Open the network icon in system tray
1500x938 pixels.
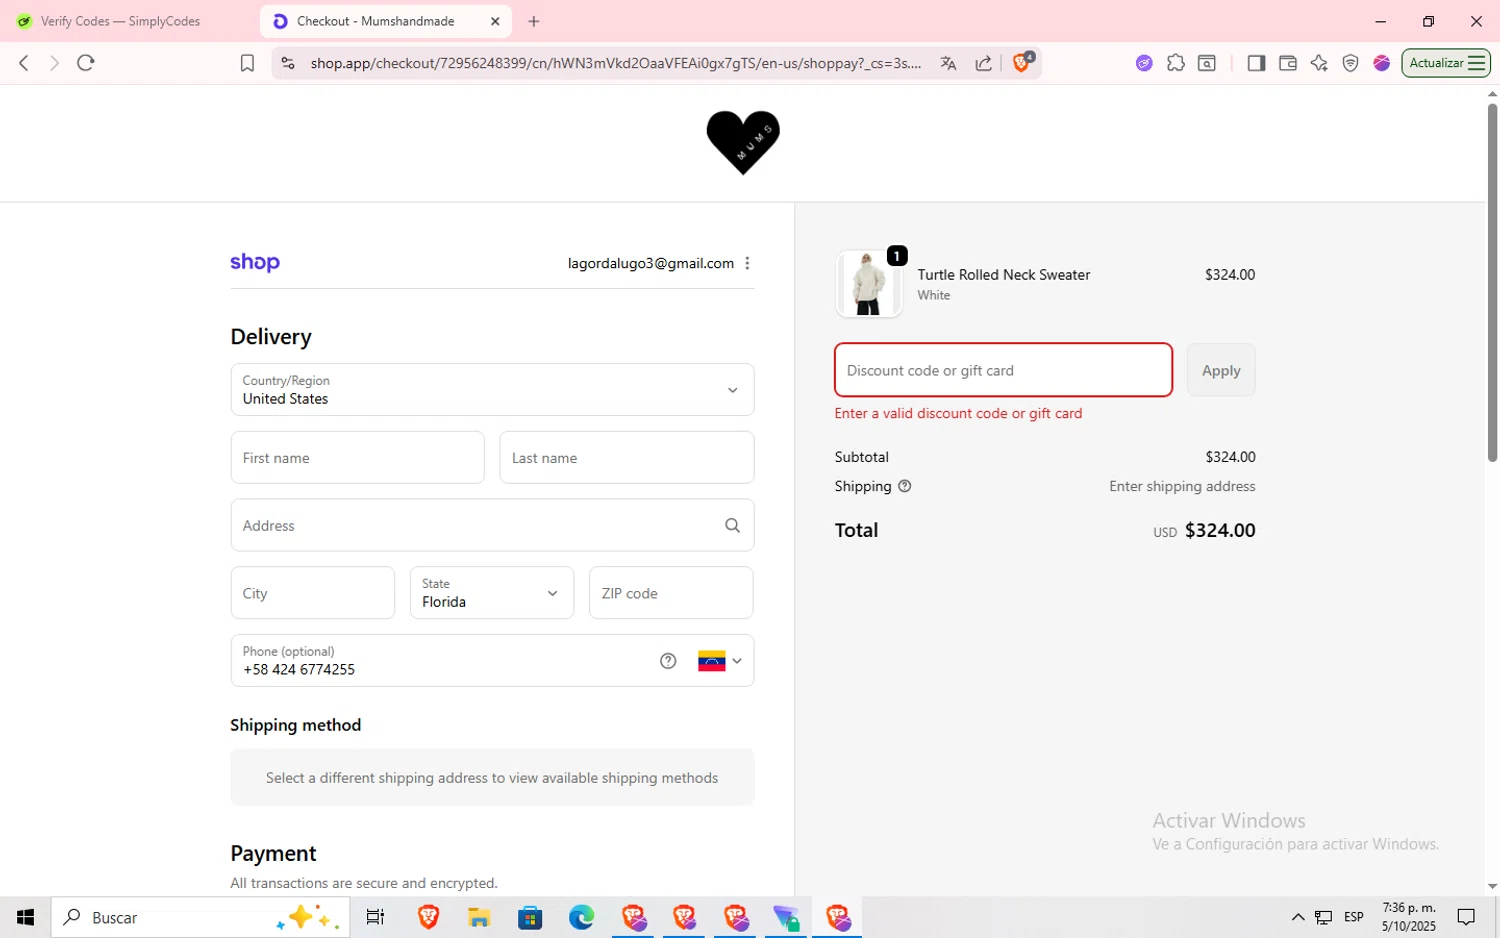[x=1323, y=917]
